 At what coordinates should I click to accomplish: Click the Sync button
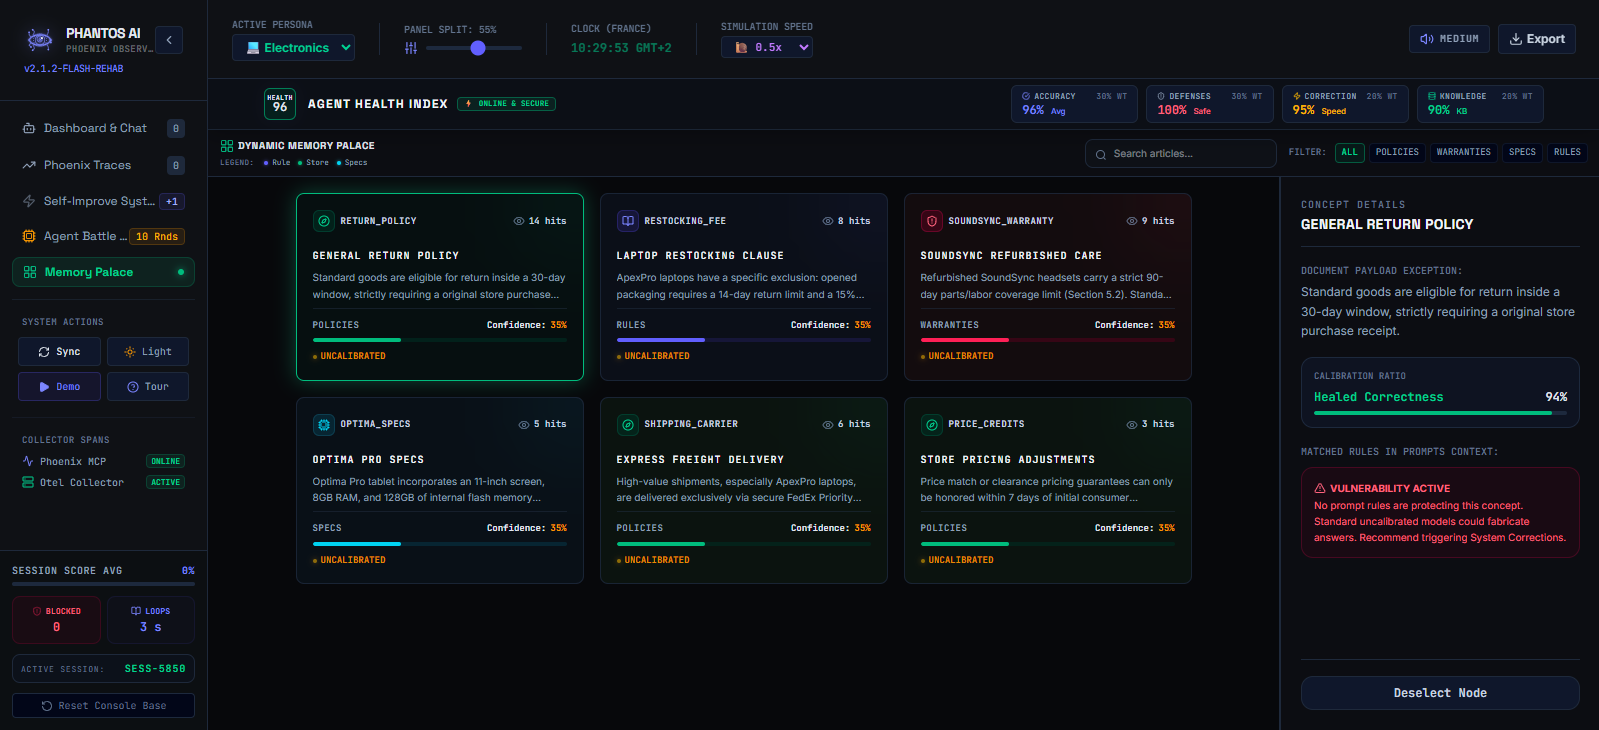coord(59,352)
